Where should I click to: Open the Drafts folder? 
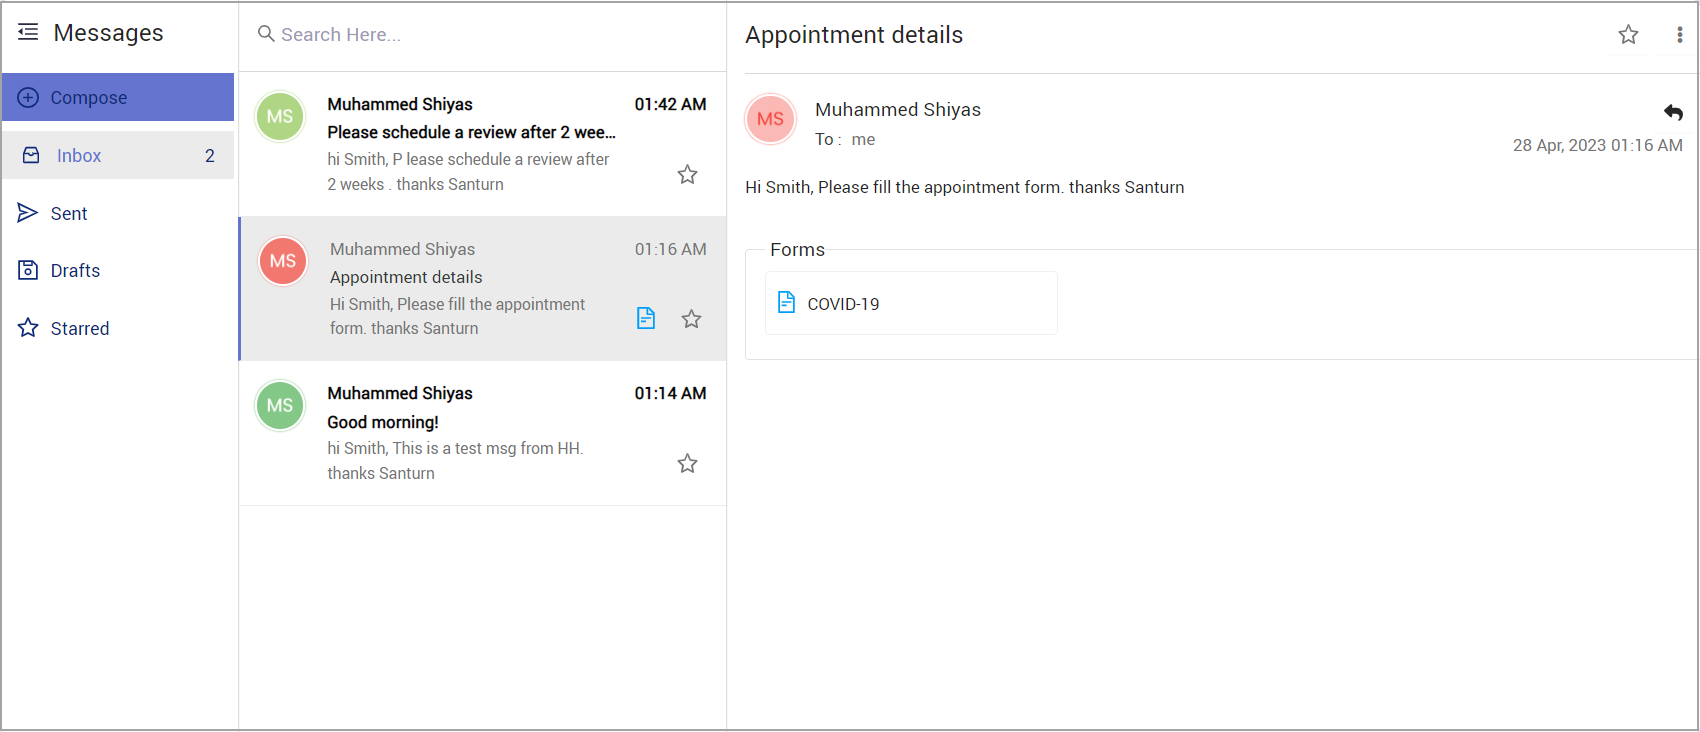tap(75, 271)
